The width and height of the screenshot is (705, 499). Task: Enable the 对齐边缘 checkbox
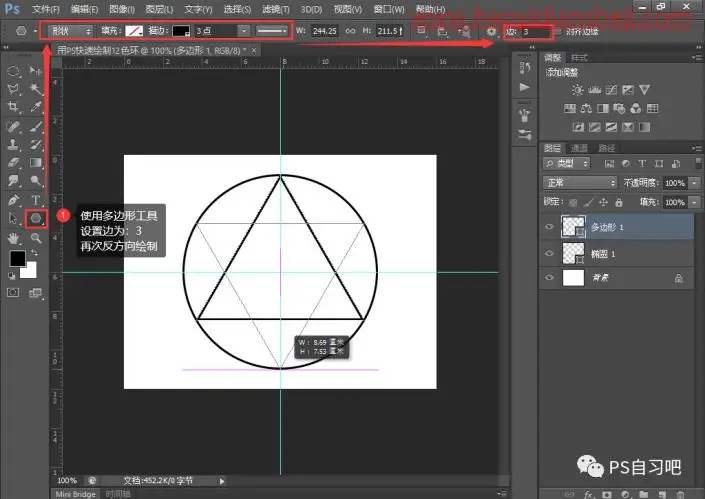tap(558, 31)
